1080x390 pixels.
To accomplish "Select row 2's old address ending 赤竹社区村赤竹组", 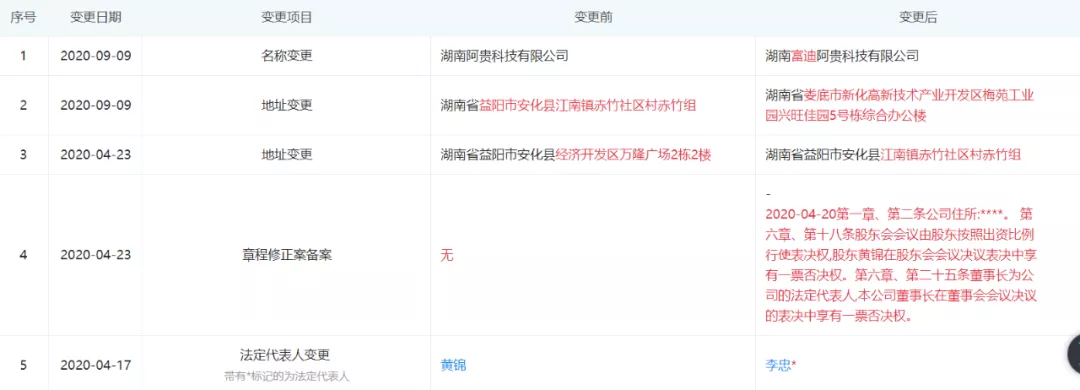I will 568,105.
